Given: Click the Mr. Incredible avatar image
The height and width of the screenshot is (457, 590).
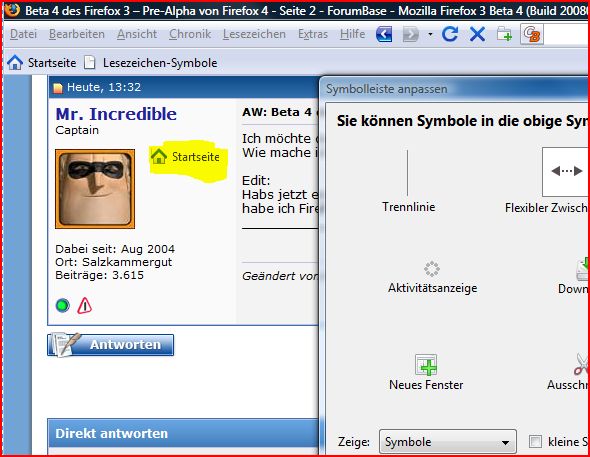Looking at the screenshot, I should point(95,189).
